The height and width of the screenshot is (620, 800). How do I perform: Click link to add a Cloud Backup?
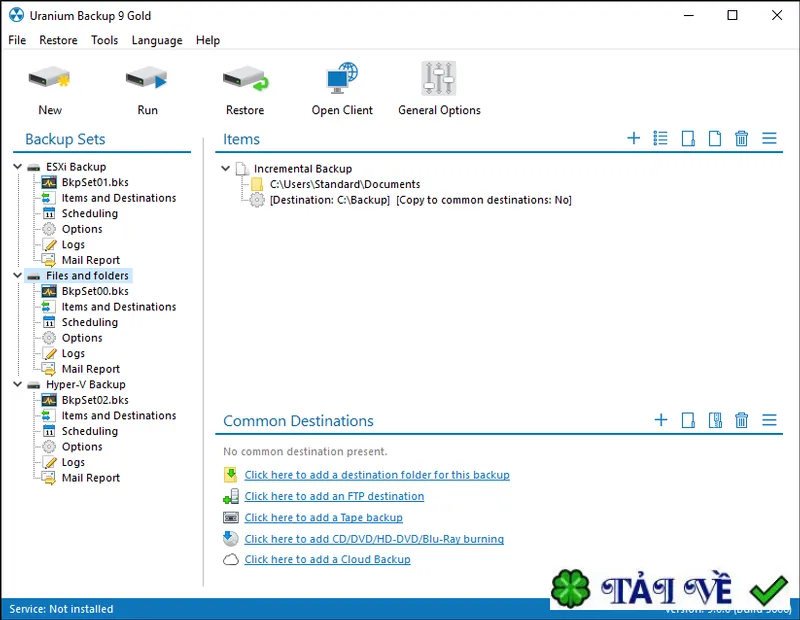click(328, 559)
